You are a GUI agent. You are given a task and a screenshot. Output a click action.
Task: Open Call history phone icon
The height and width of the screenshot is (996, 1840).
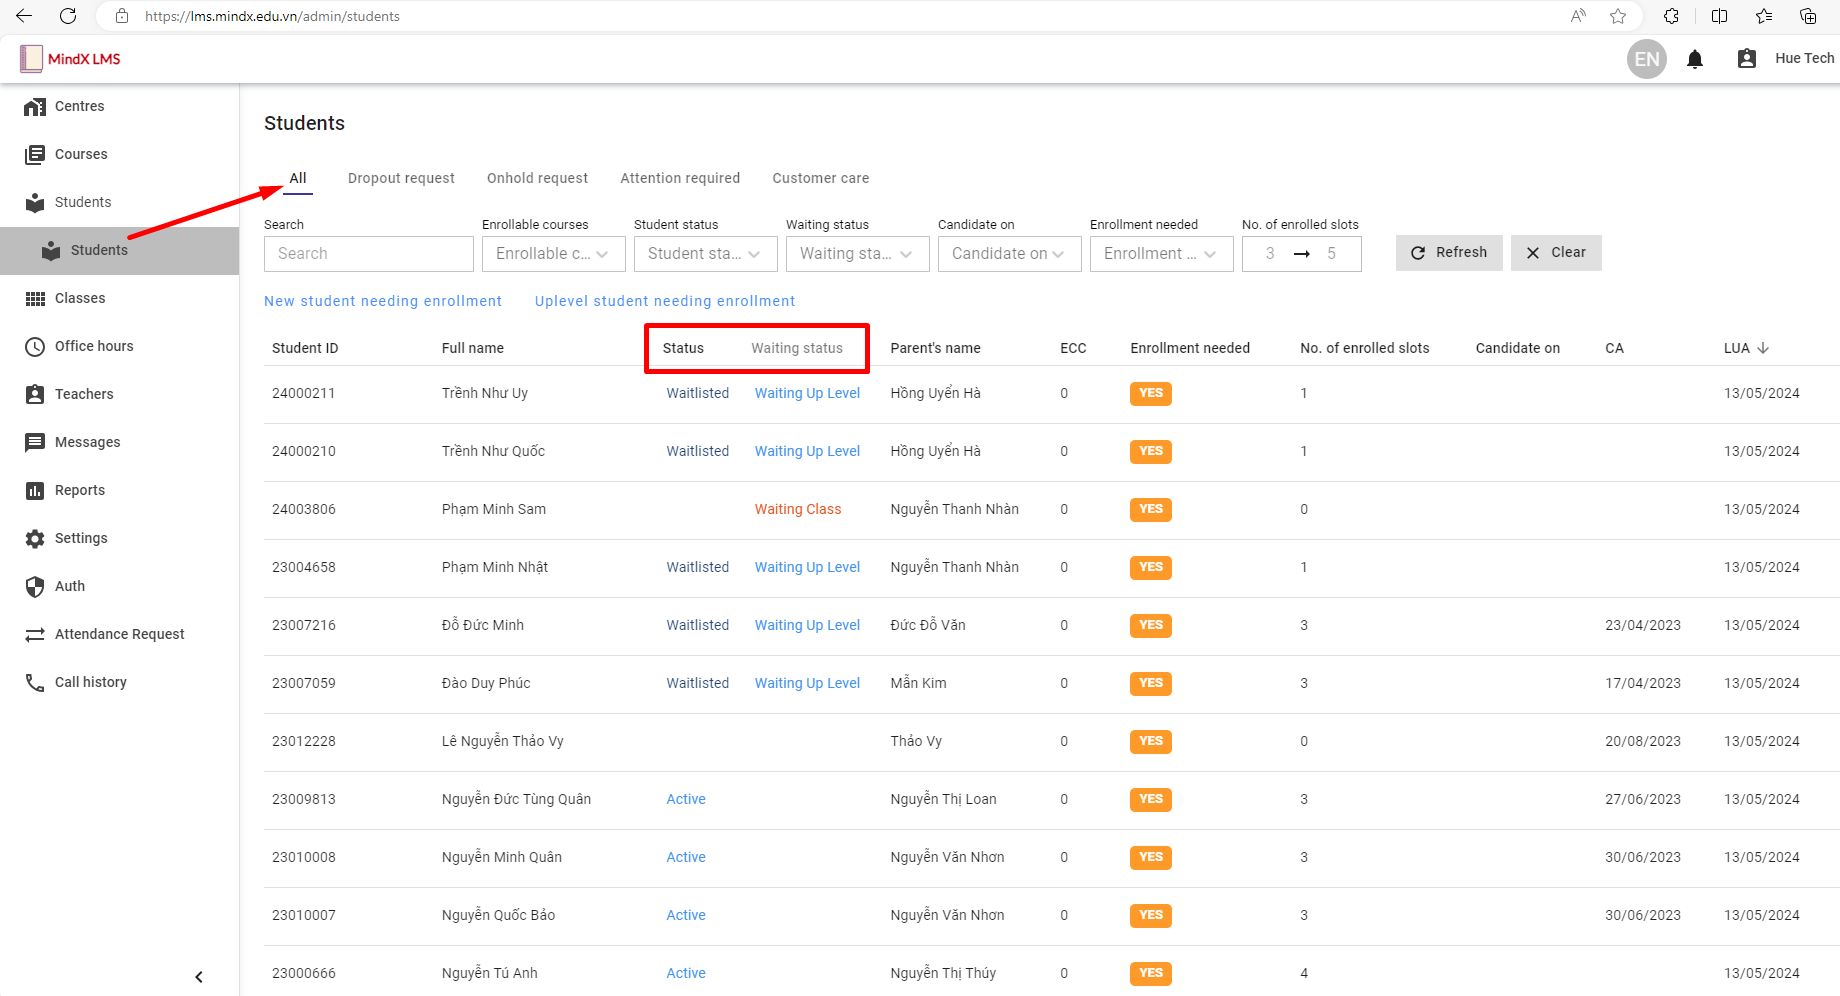(35, 683)
